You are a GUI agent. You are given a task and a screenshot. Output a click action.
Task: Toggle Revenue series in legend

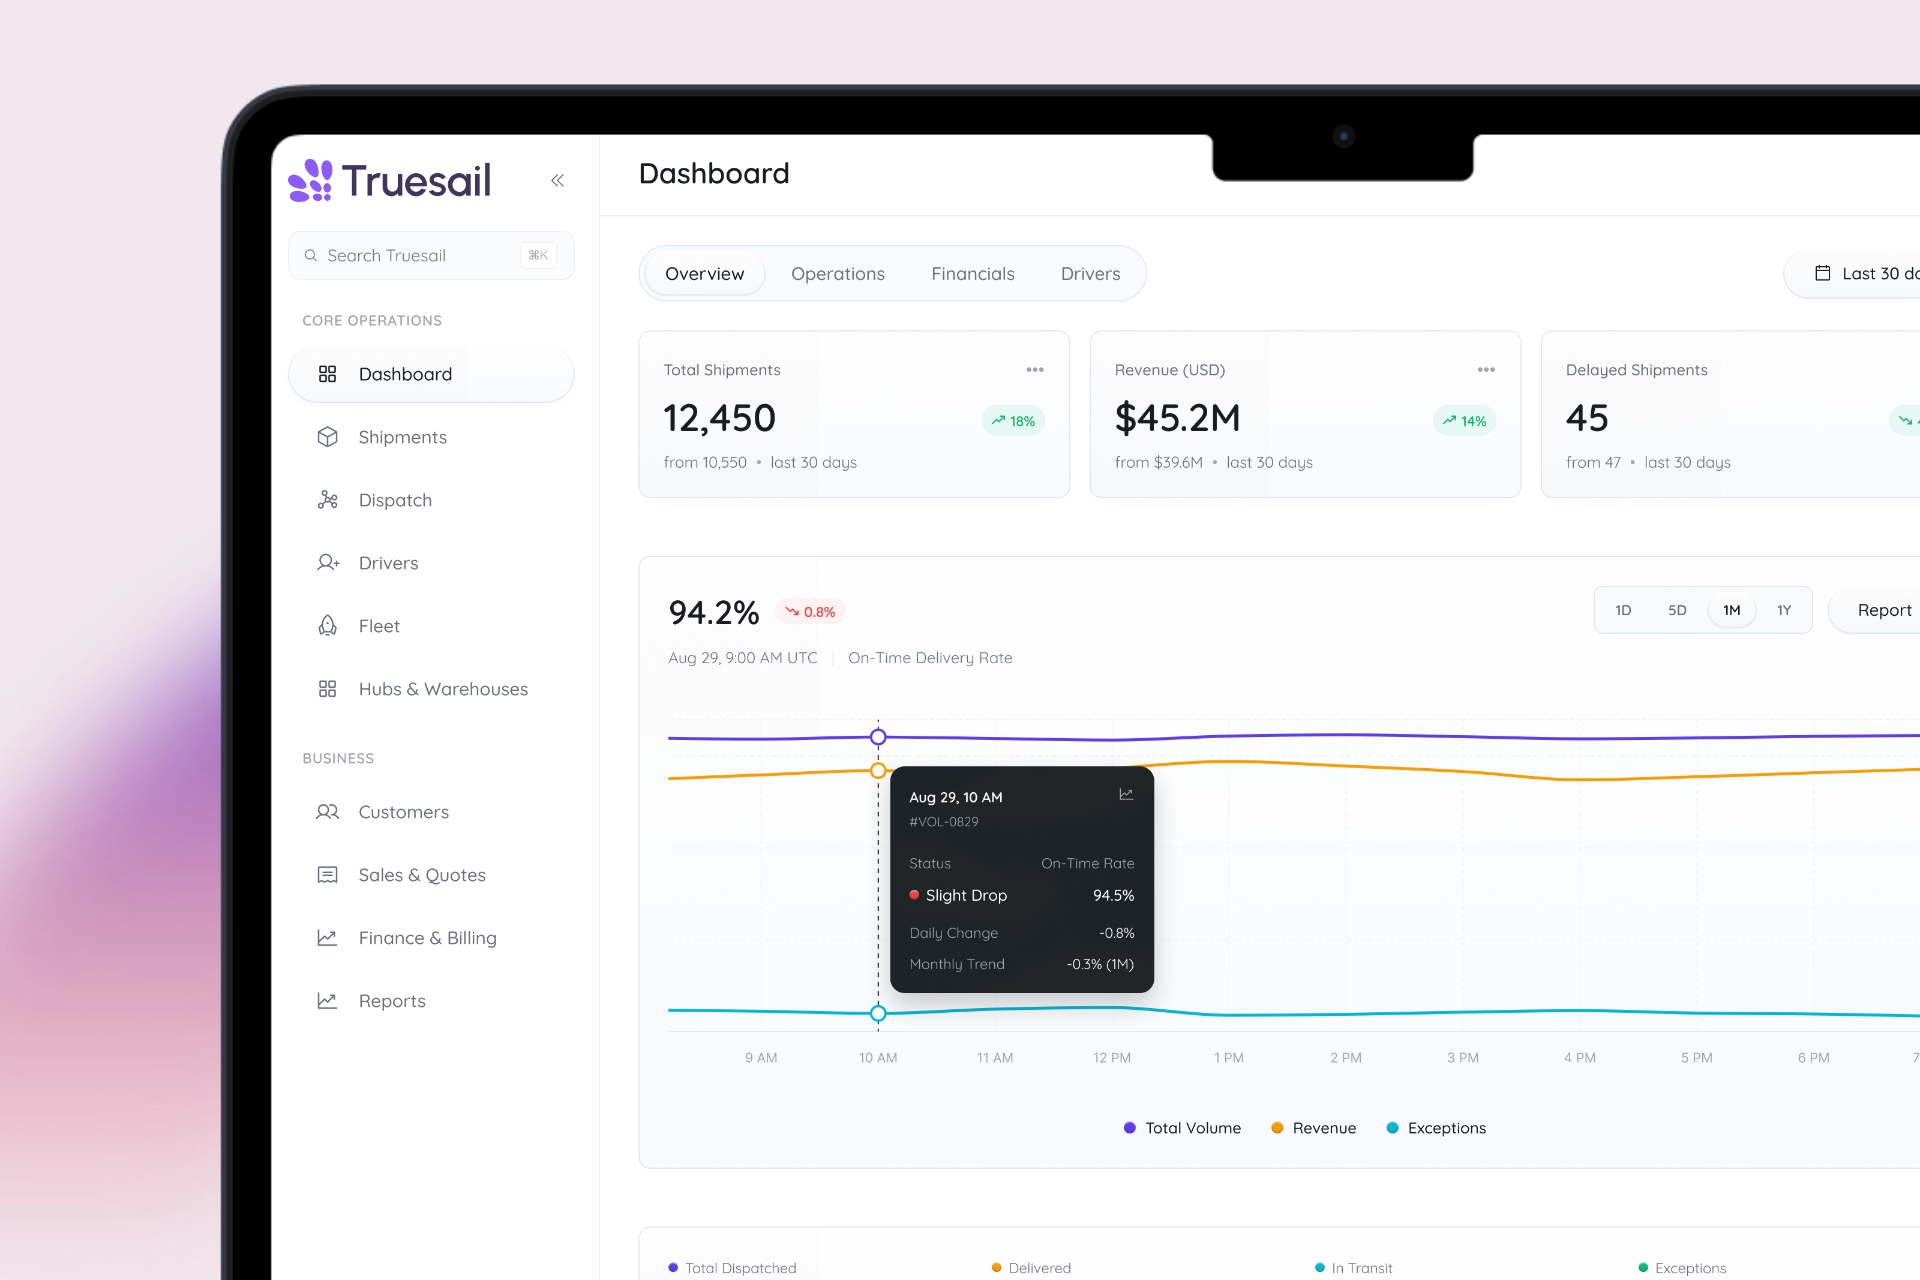tap(1313, 1128)
